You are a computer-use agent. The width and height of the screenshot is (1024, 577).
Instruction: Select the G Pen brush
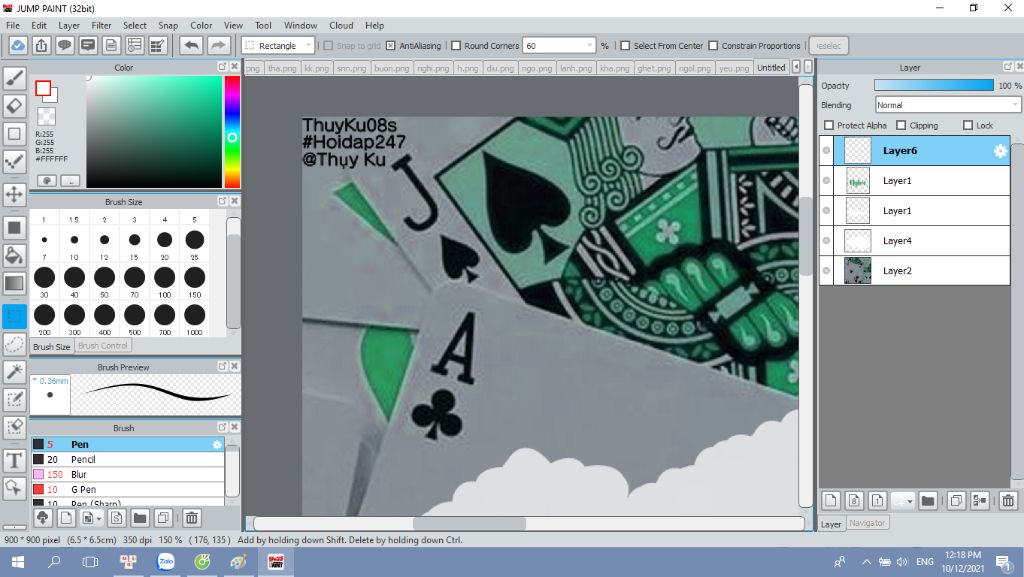[x=127, y=490]
